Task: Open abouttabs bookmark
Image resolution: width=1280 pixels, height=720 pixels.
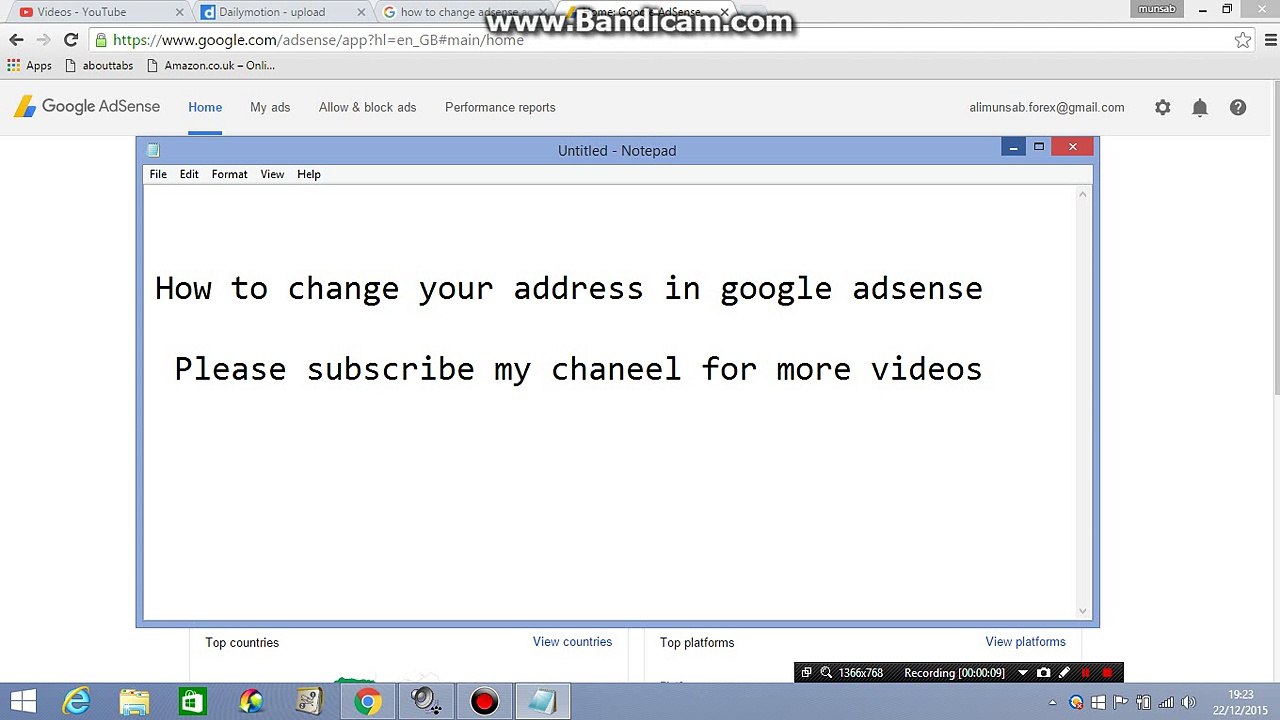Action: click(x=99, y=65)
